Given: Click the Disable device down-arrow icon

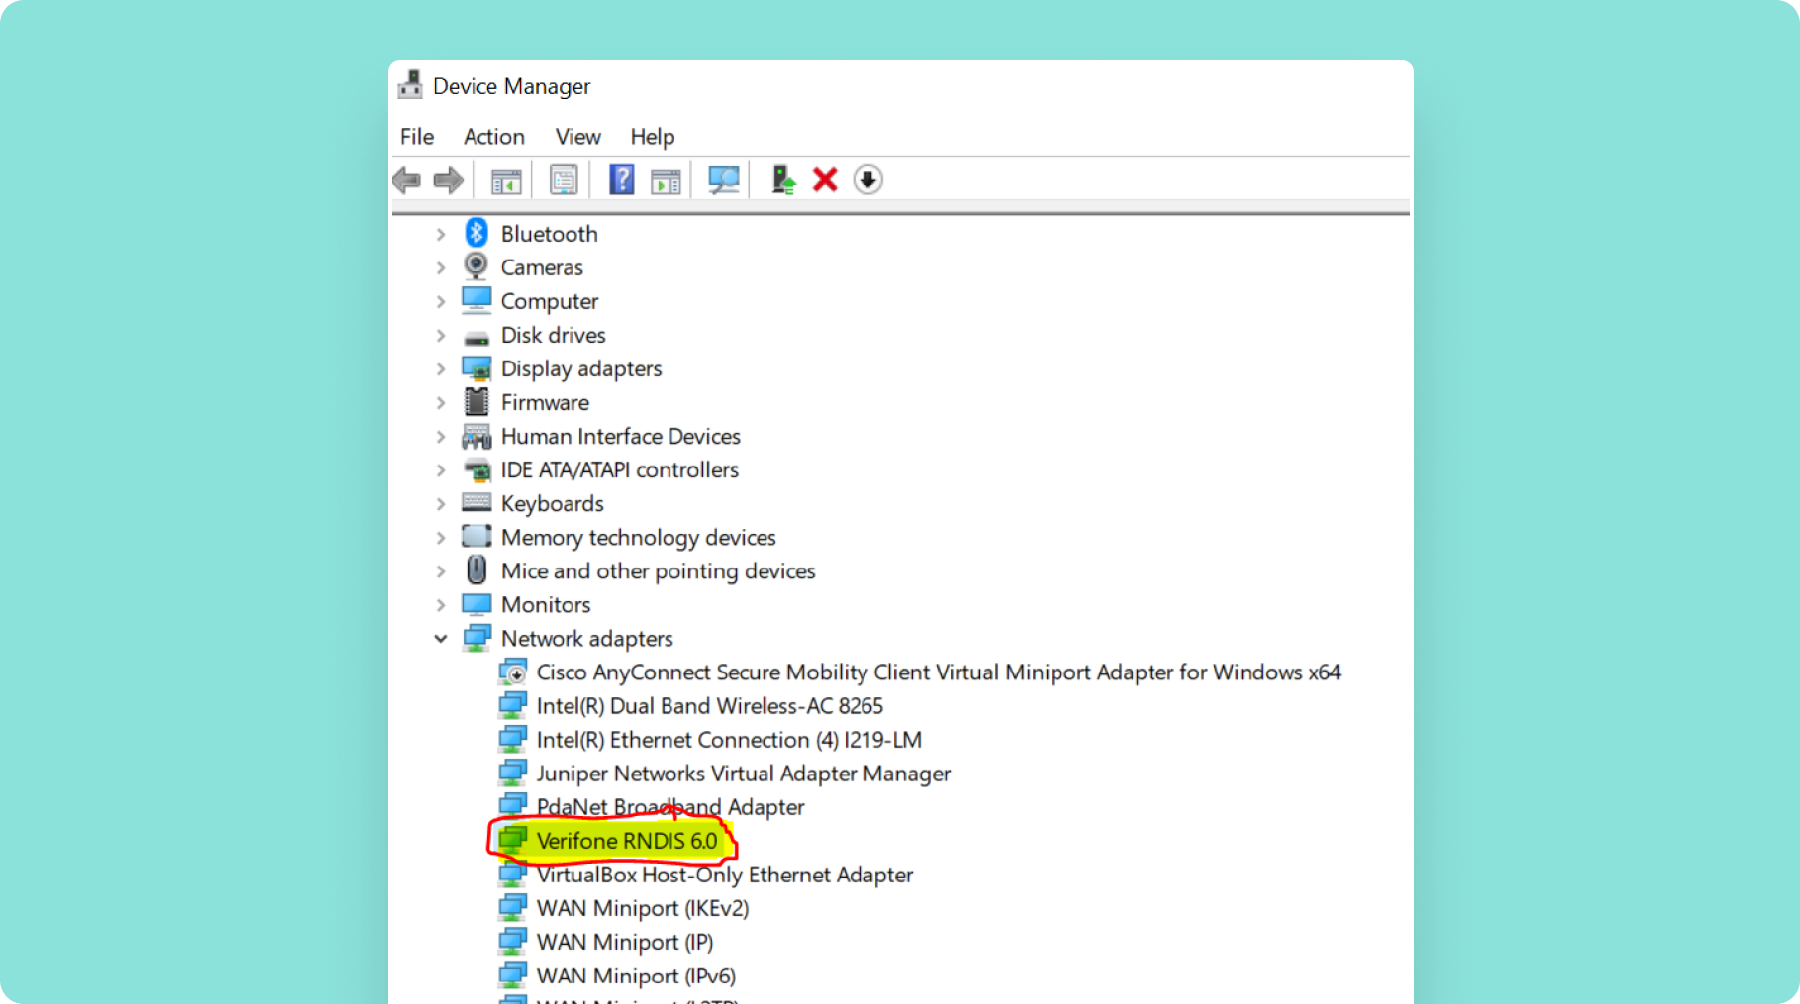Looking at the screenshot, I should click(x=868, y=180).
